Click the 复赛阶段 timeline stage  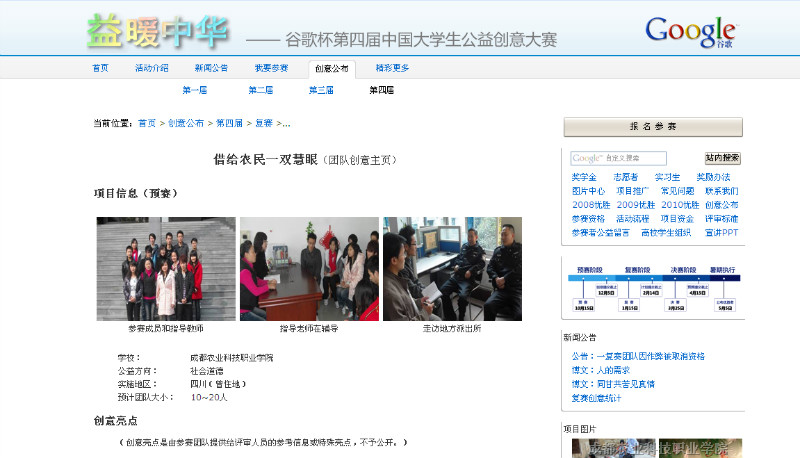pyautogui.click(x=638, y=270)
